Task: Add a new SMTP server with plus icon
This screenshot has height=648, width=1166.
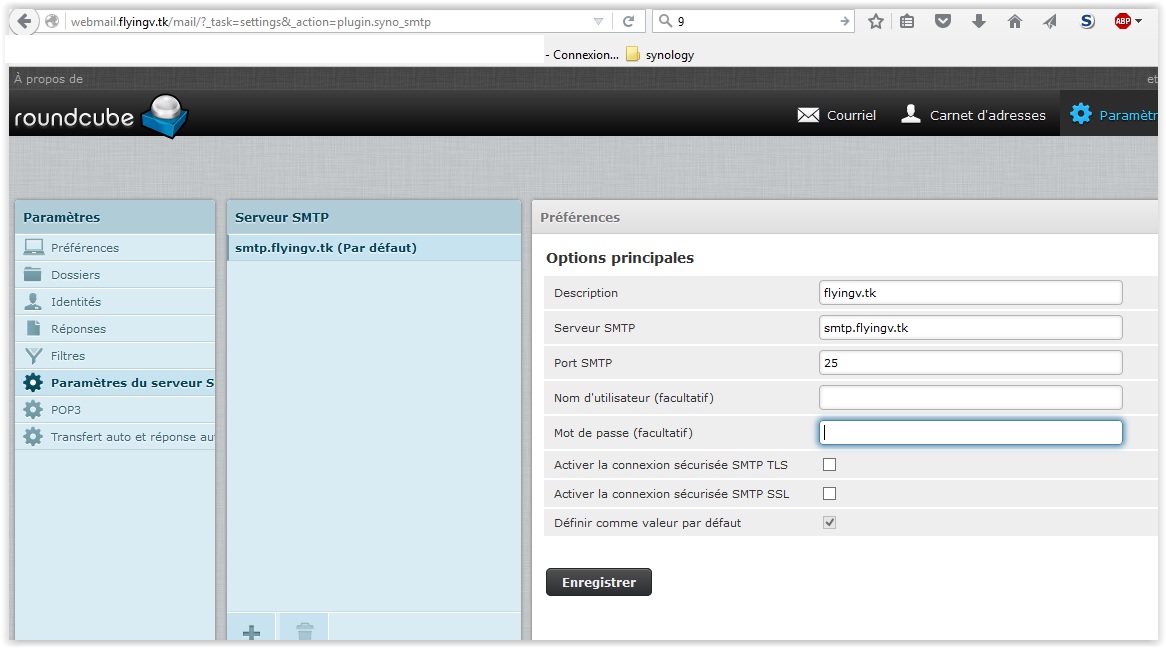Action: pyautogui.click(x=251, y=632)
